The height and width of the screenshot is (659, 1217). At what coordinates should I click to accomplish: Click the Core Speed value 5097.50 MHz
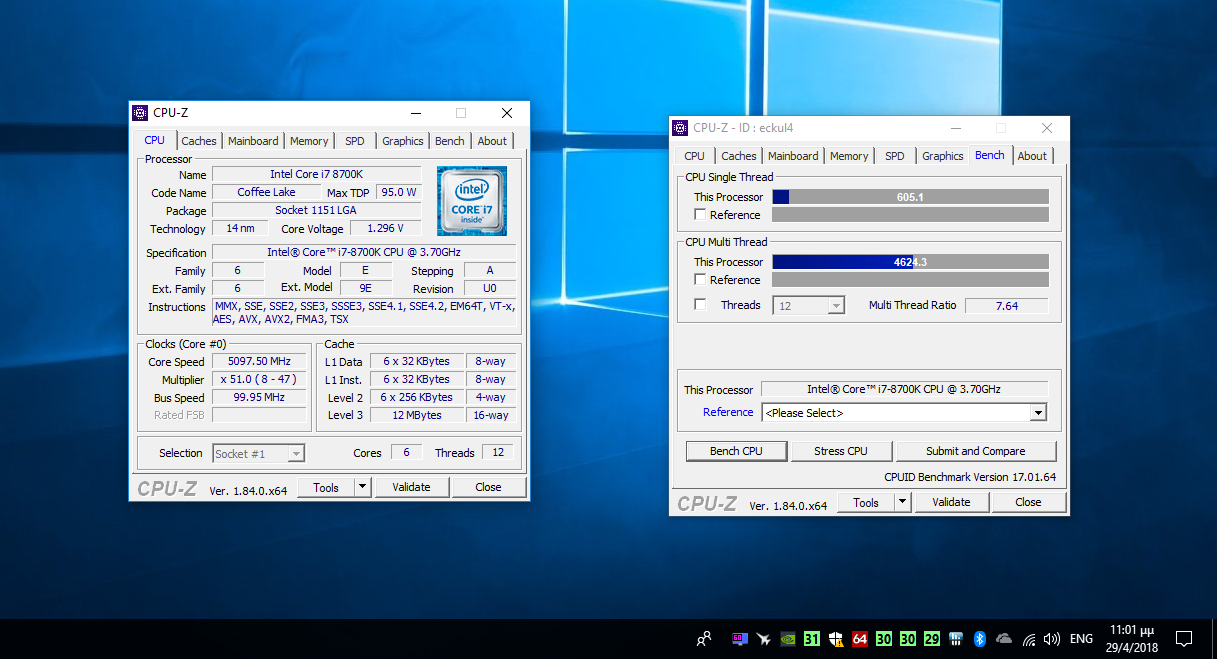pyautogui.click(x=260, y=362)
